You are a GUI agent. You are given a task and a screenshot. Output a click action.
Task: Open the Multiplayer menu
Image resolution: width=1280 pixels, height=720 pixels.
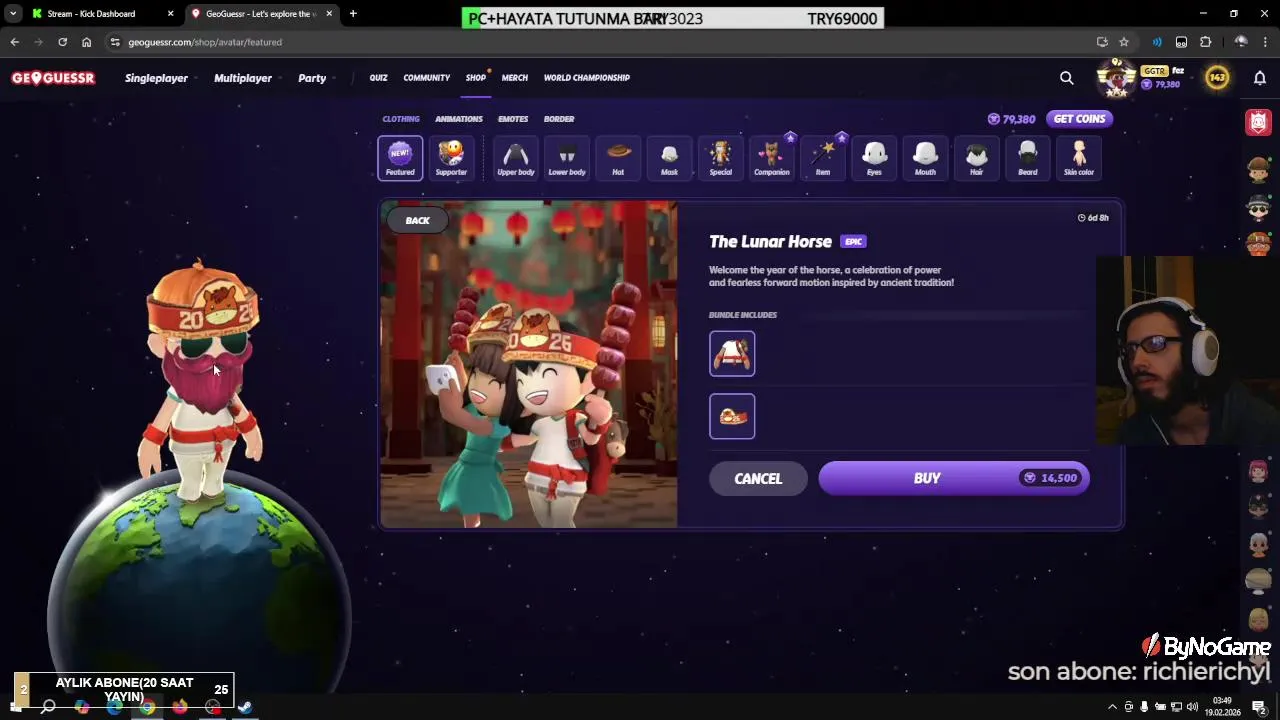243,78
